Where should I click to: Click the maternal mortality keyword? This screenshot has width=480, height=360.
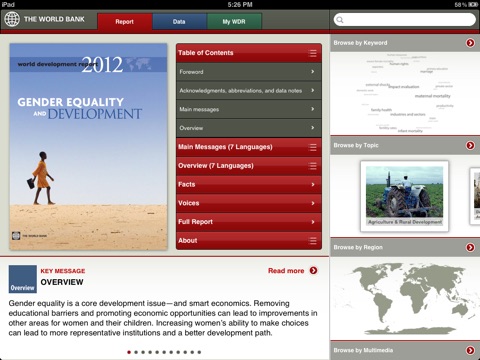pos(432,96)
